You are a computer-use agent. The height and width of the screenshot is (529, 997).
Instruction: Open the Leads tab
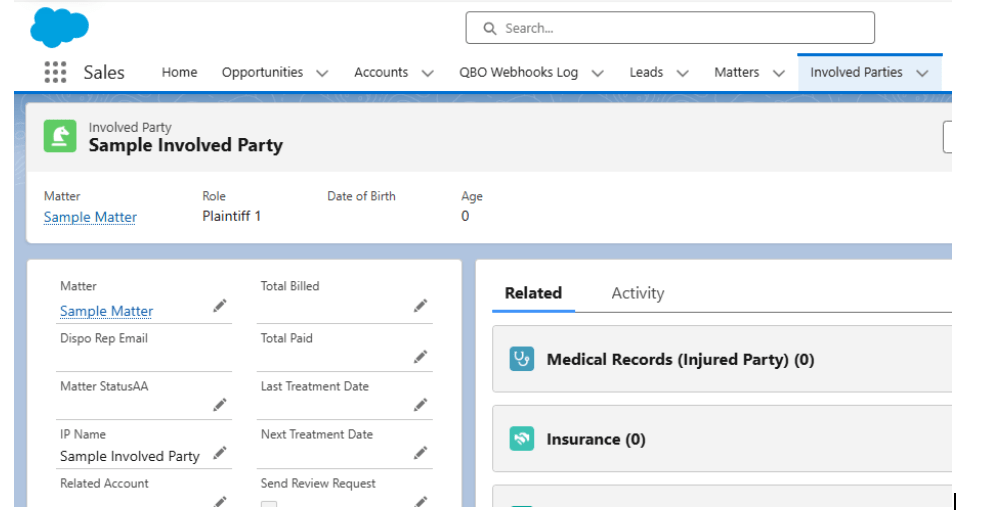click(646, 72)
